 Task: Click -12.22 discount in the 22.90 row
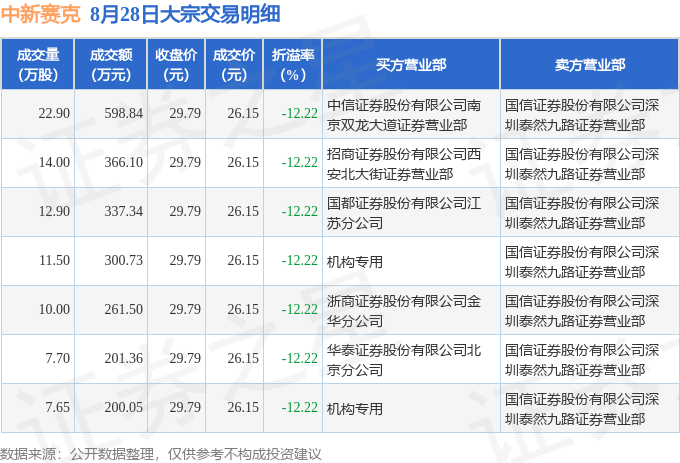[300, 113]
